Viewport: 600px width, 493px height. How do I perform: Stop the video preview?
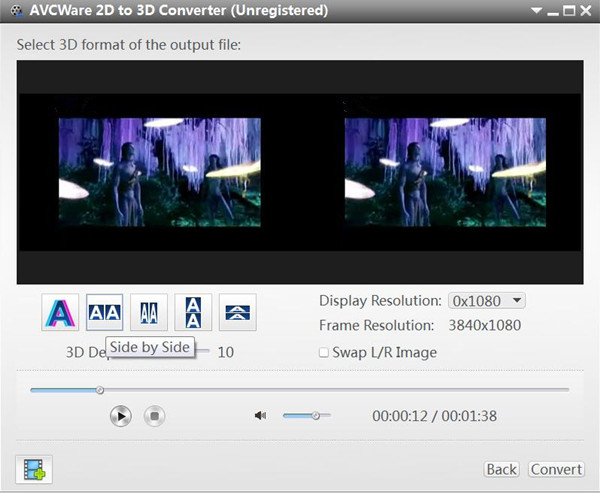click(x=155, y=416)
